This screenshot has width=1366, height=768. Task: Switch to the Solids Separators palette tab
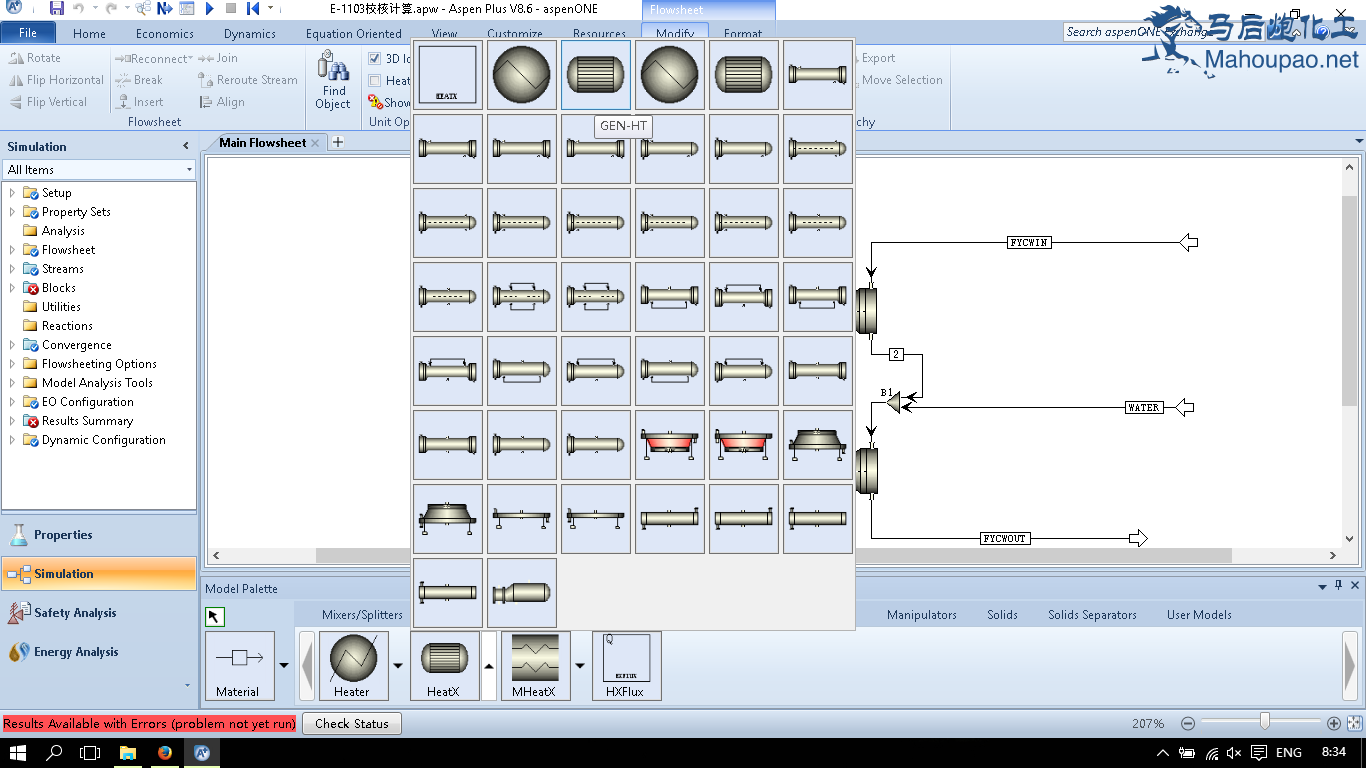(1092, 615)
